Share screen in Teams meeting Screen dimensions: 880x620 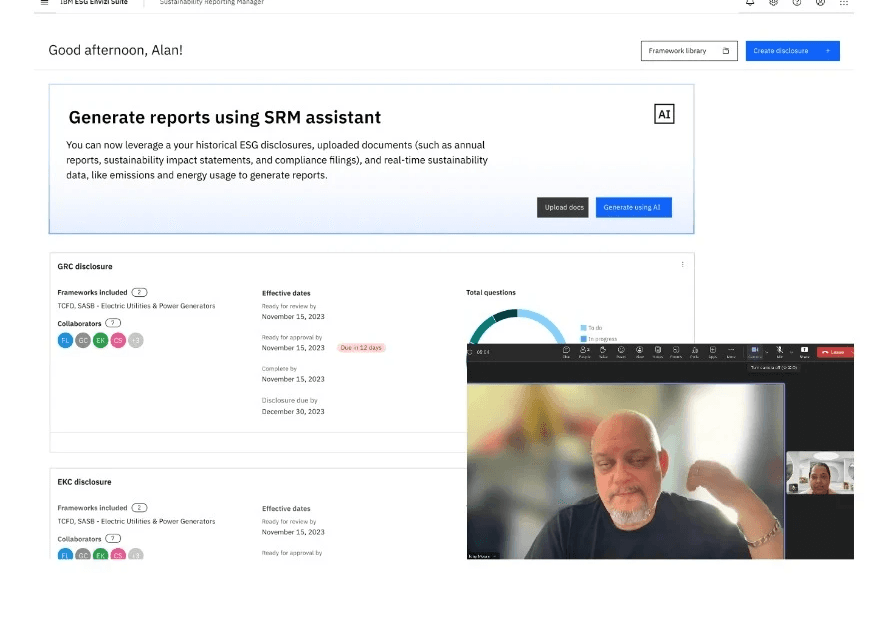click(x=804, y=352)
